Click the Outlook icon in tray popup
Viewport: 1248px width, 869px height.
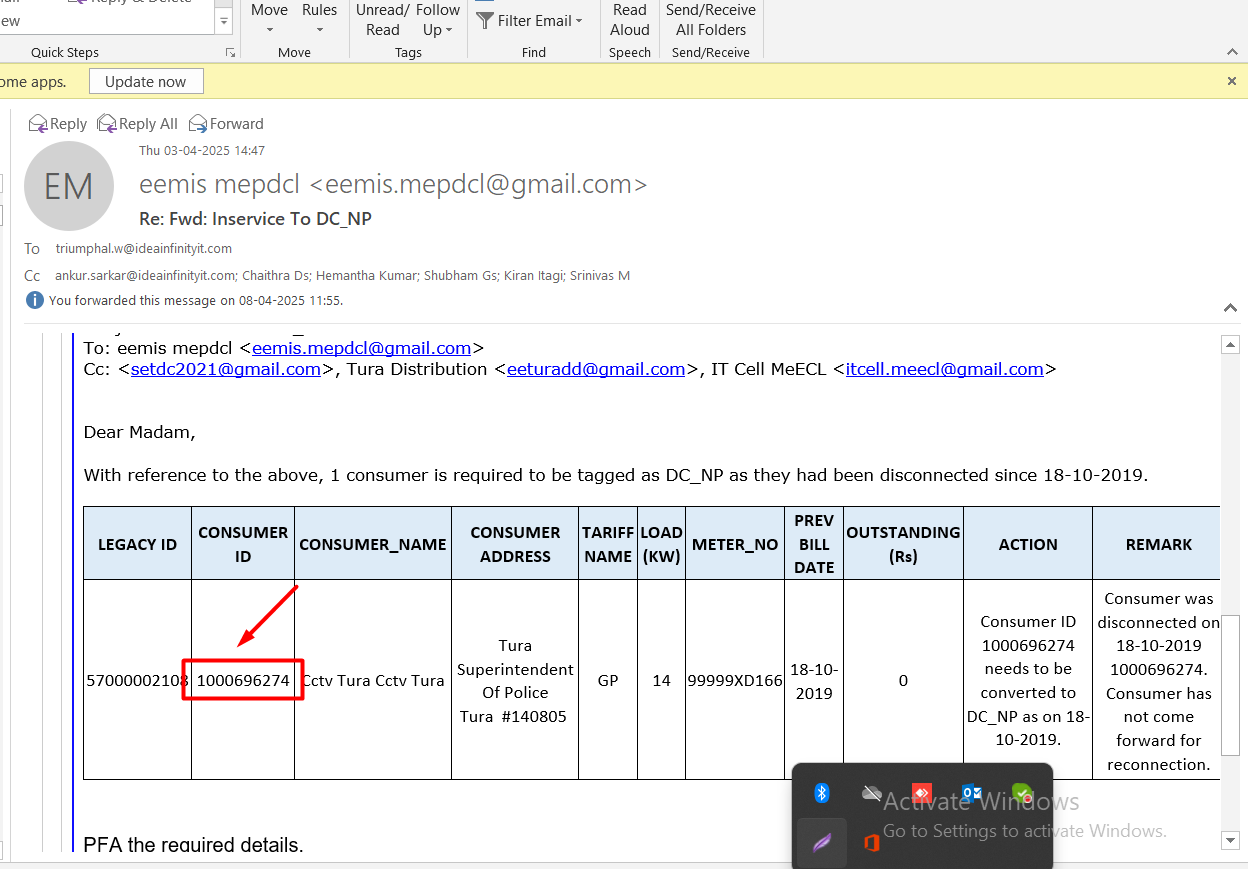click(x=970, y=793)
